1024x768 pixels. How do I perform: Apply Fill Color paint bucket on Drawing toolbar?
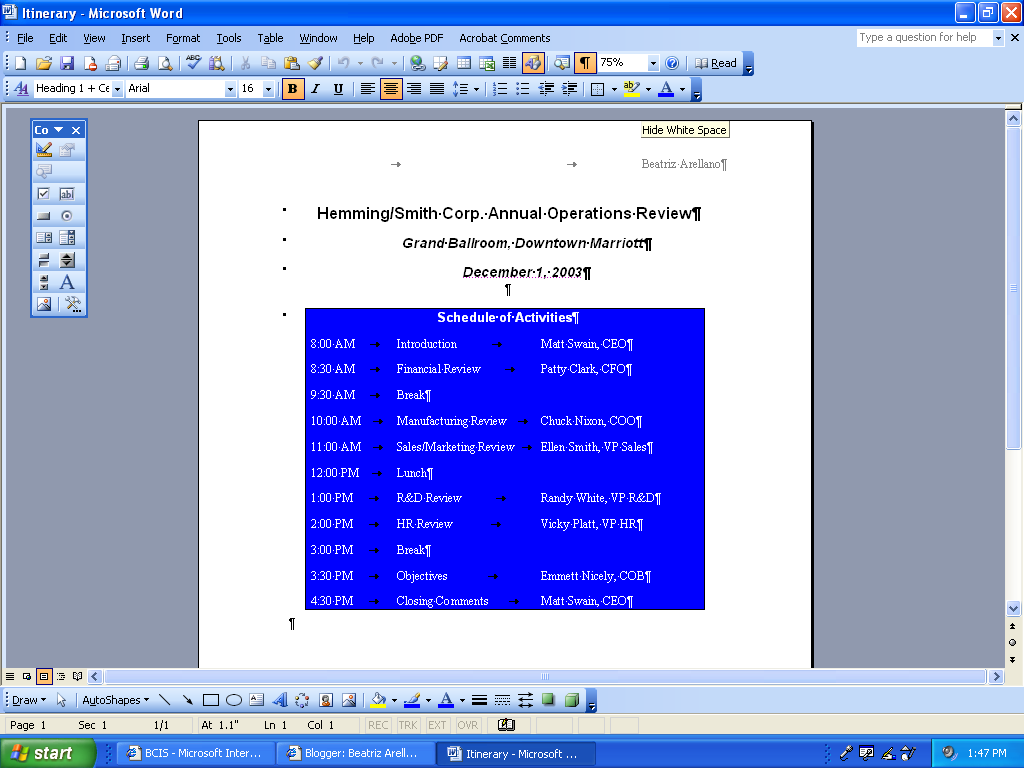point(378,700)
